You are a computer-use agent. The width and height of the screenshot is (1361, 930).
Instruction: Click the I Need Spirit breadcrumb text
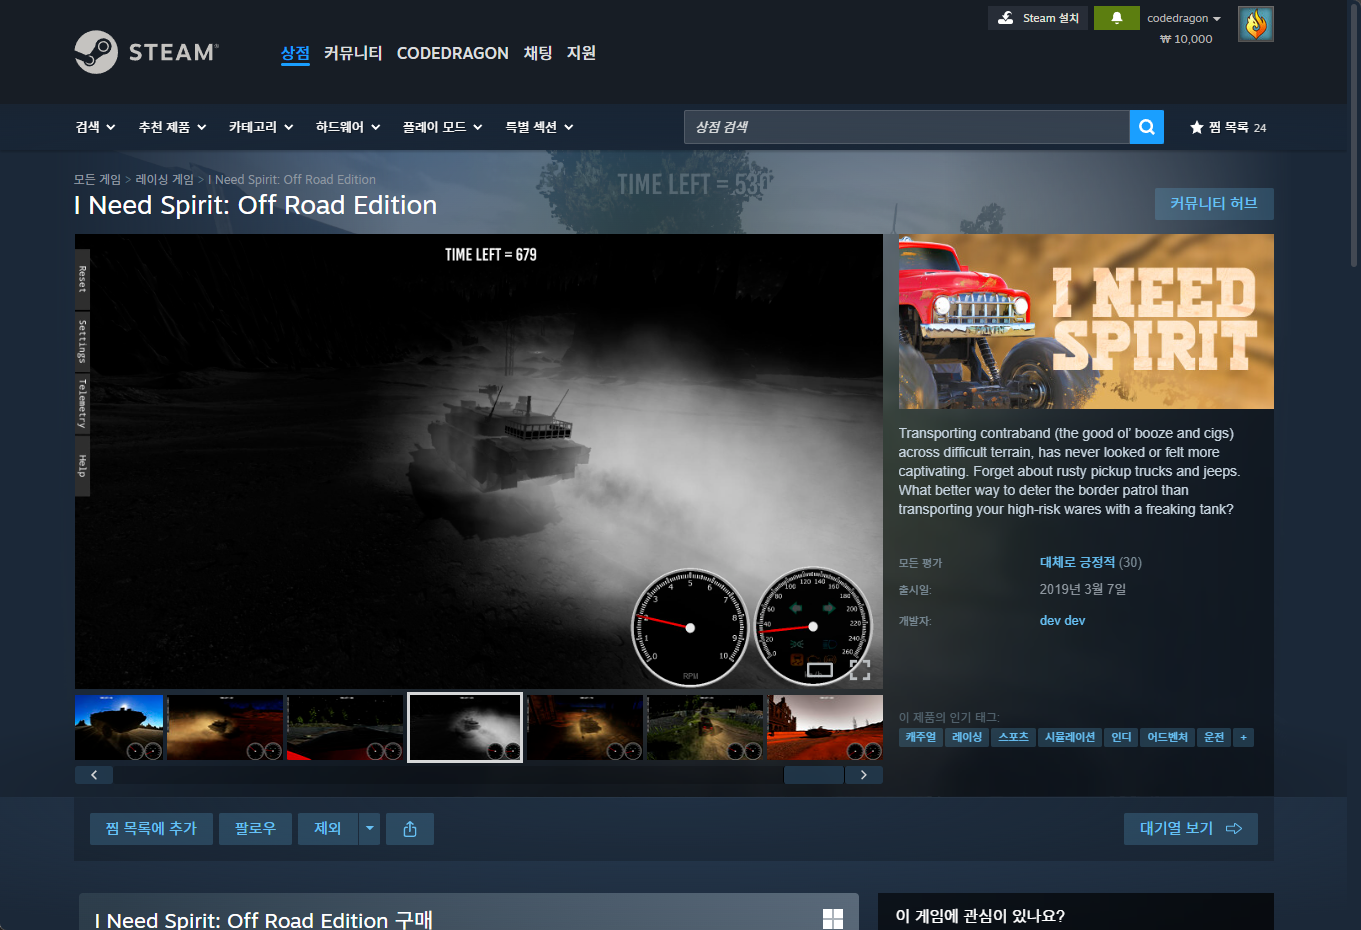pyautogui.click(x=292, y=180)
